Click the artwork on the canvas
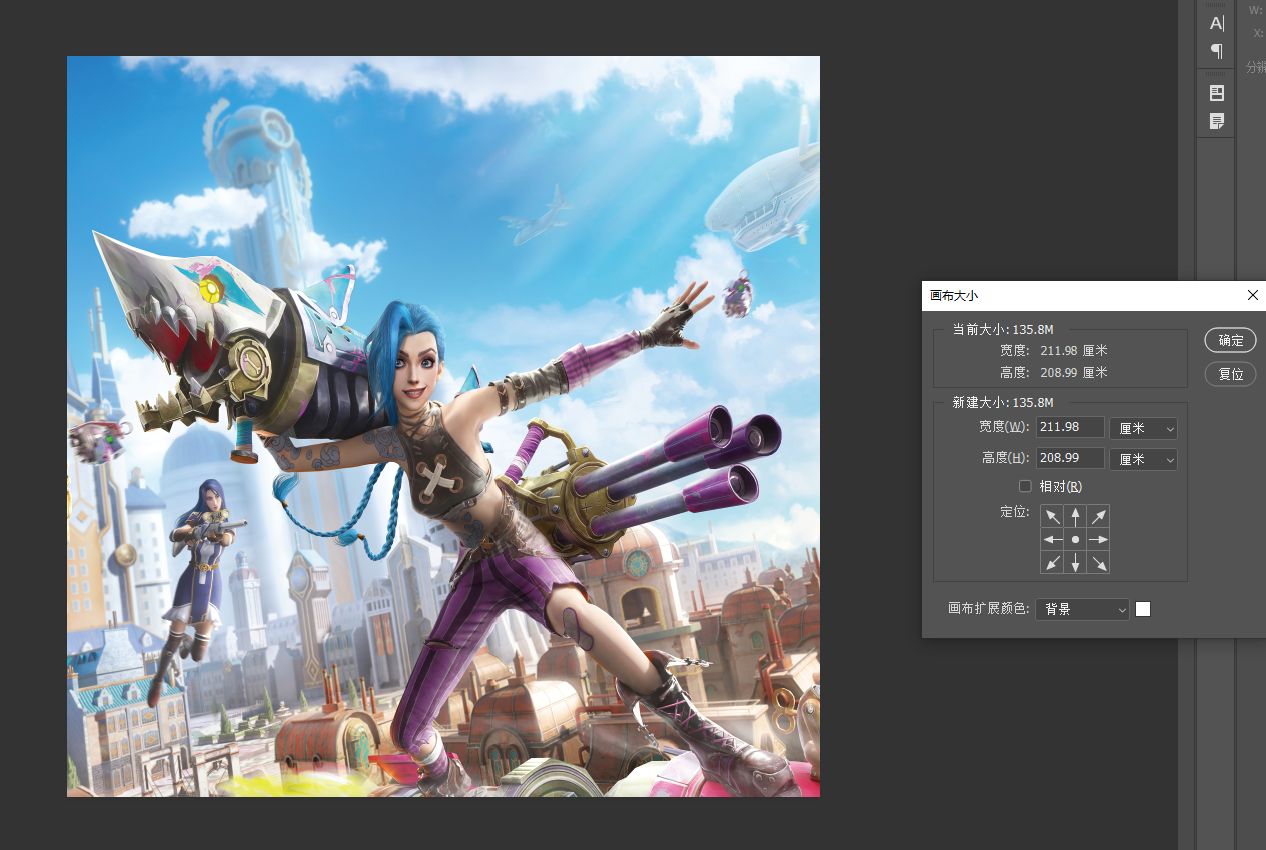This screenshot has height=850, width=1266. 443,426
